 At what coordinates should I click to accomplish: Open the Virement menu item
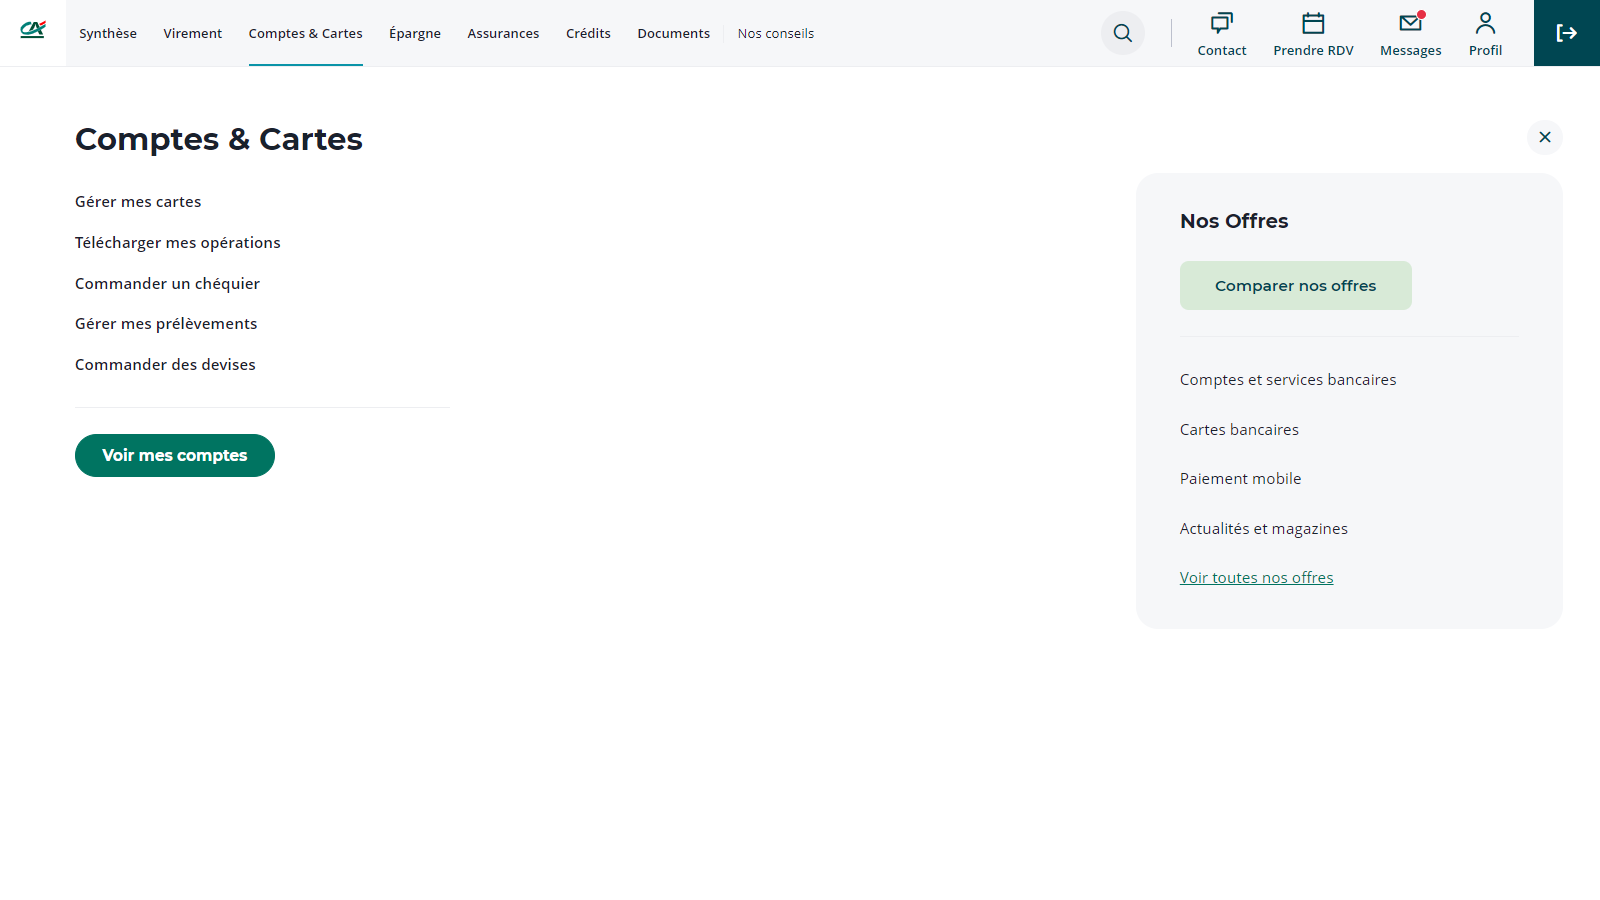coord(193,34)
